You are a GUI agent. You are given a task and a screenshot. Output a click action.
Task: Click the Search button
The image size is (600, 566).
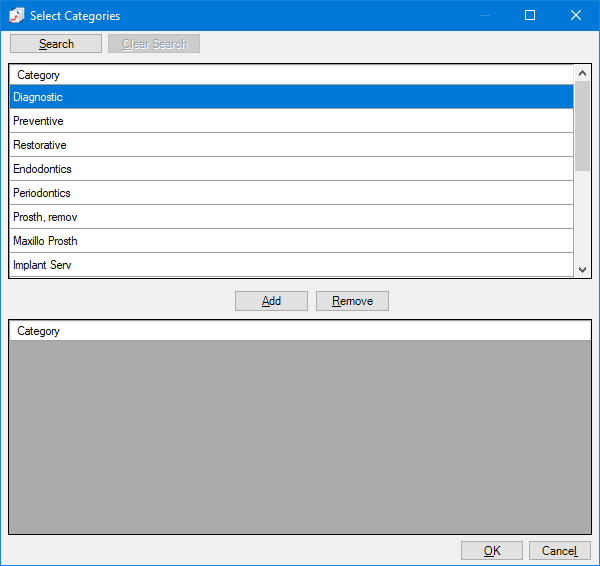[x=56, y=44]
